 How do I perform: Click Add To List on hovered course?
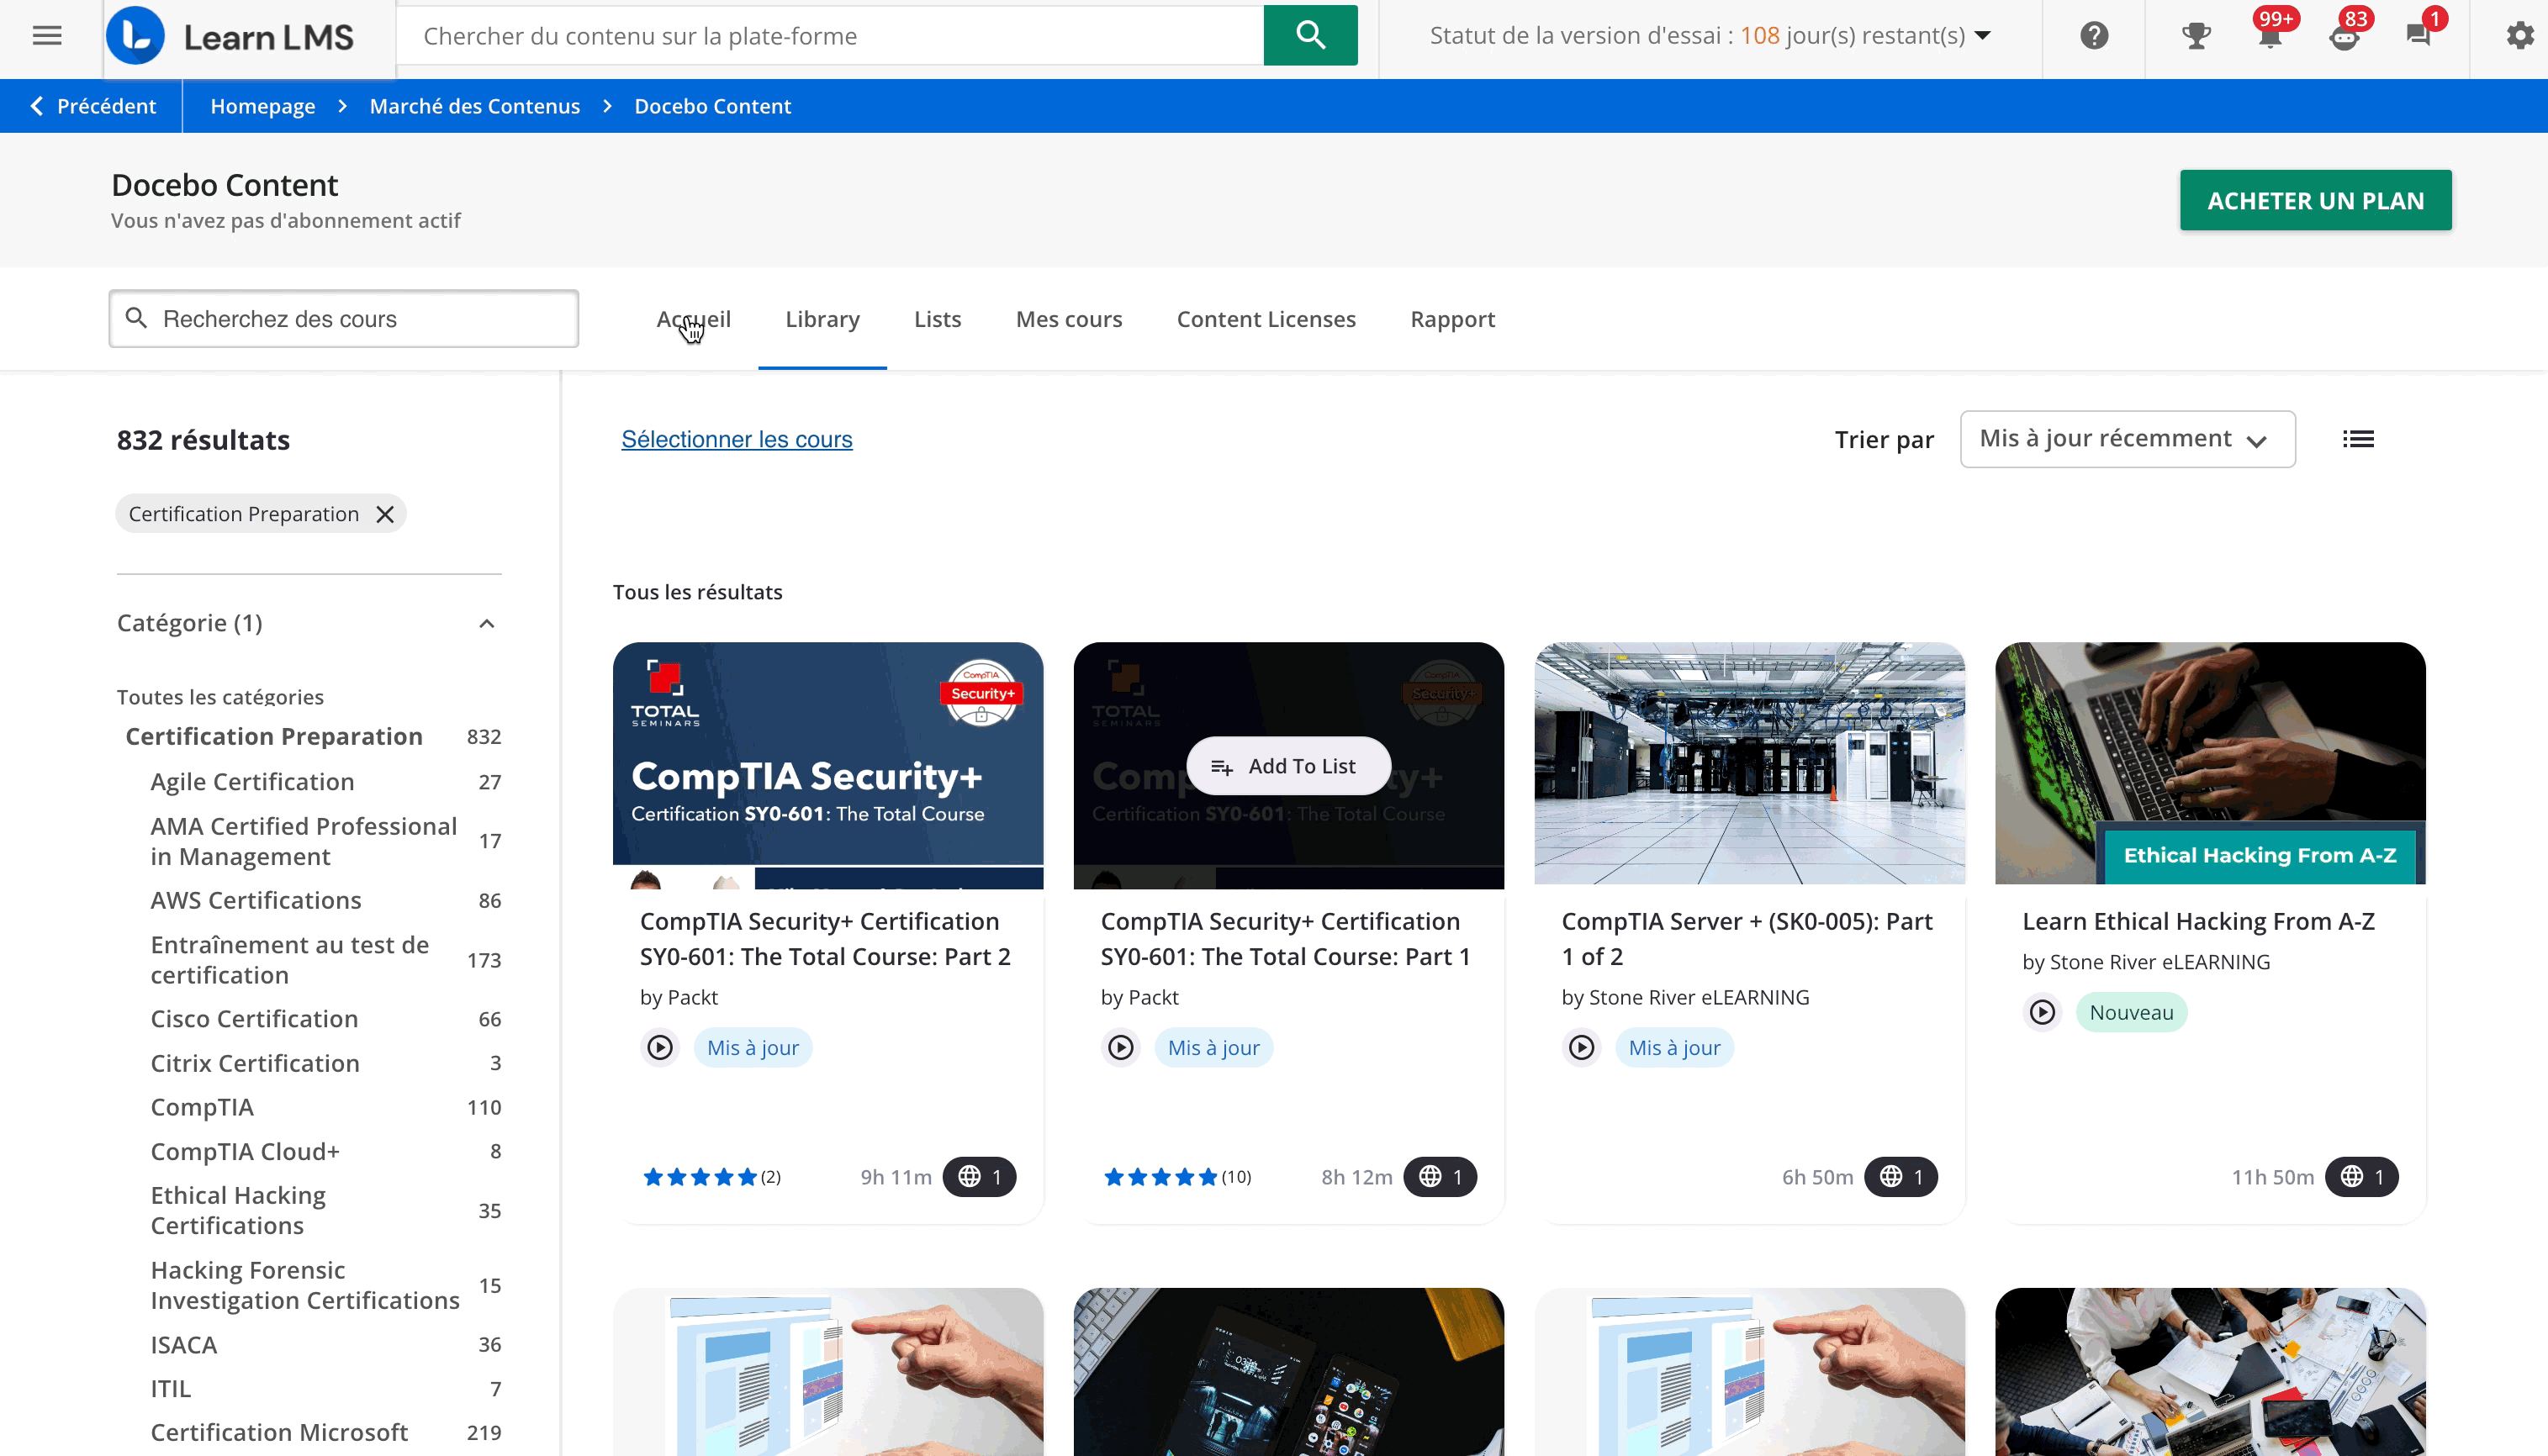[1288, 766]
